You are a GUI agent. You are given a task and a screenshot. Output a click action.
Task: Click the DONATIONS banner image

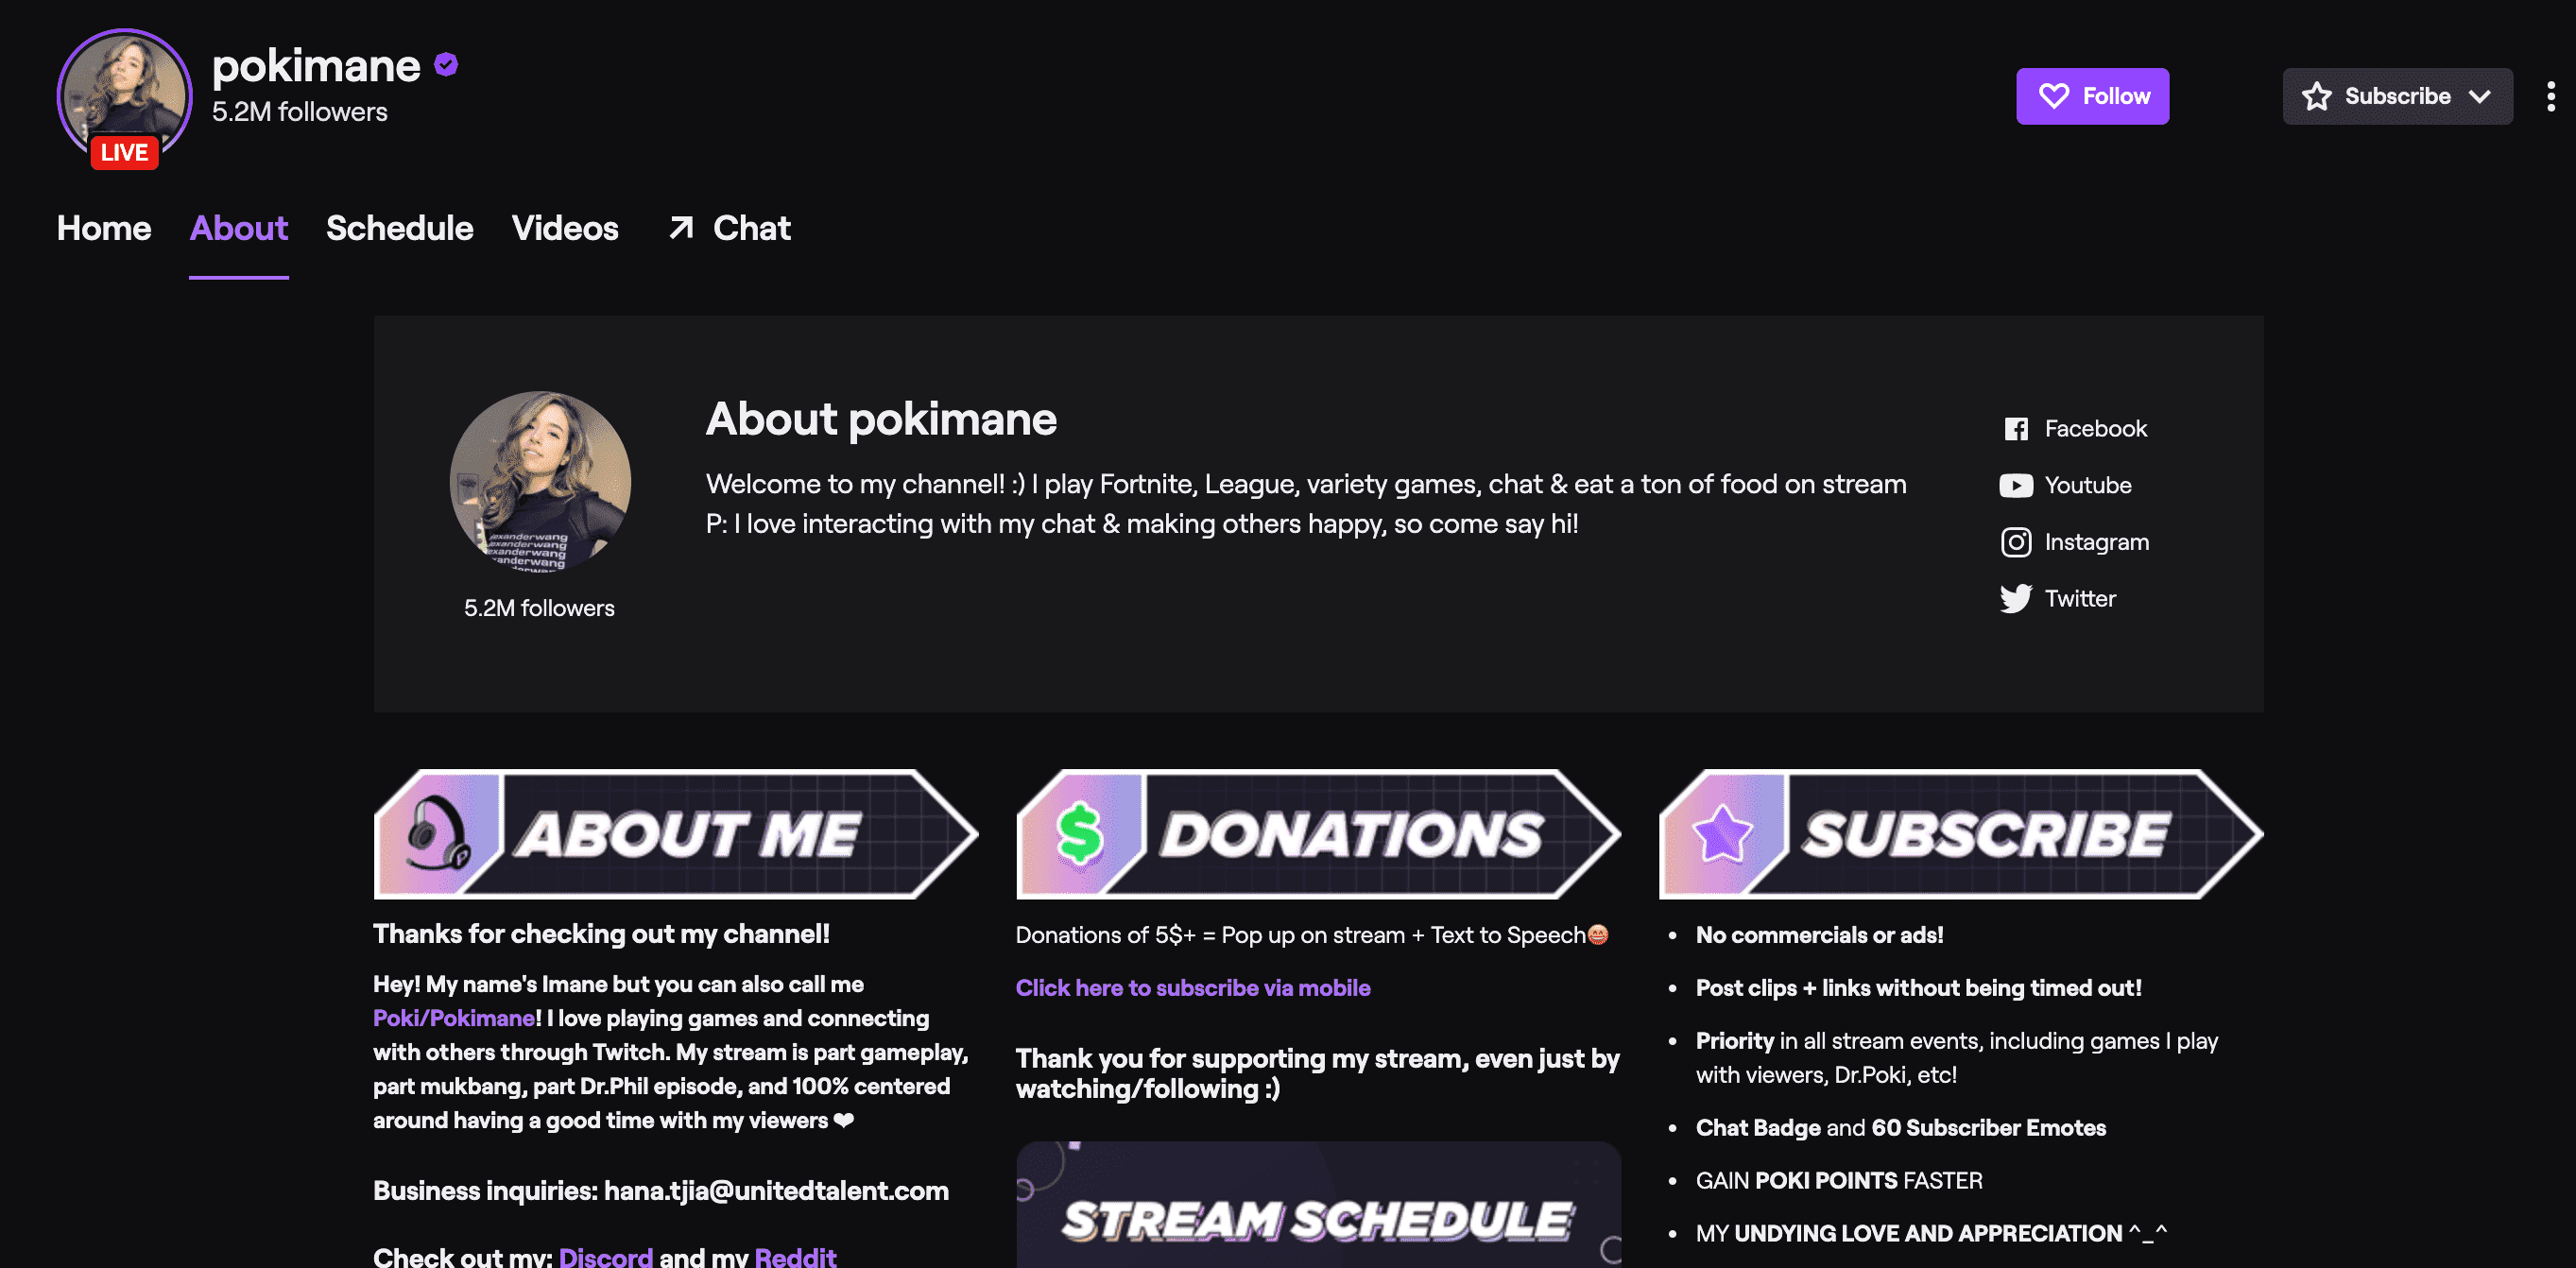coord(1317,833)
